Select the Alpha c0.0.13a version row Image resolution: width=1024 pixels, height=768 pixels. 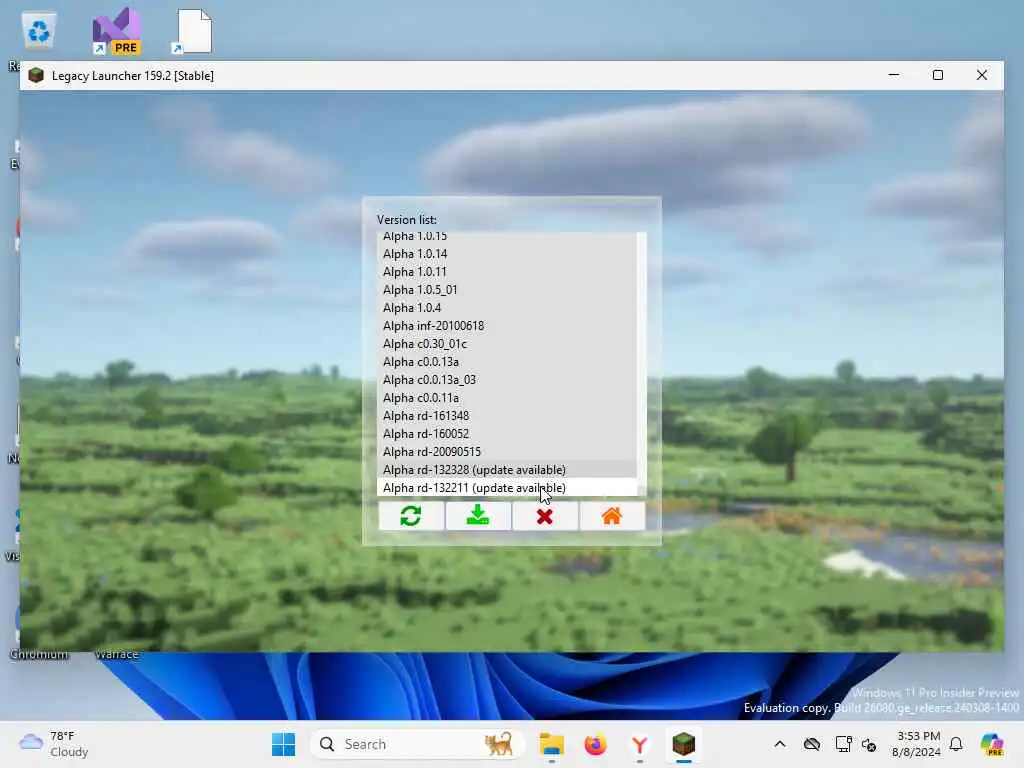point(507,362)
